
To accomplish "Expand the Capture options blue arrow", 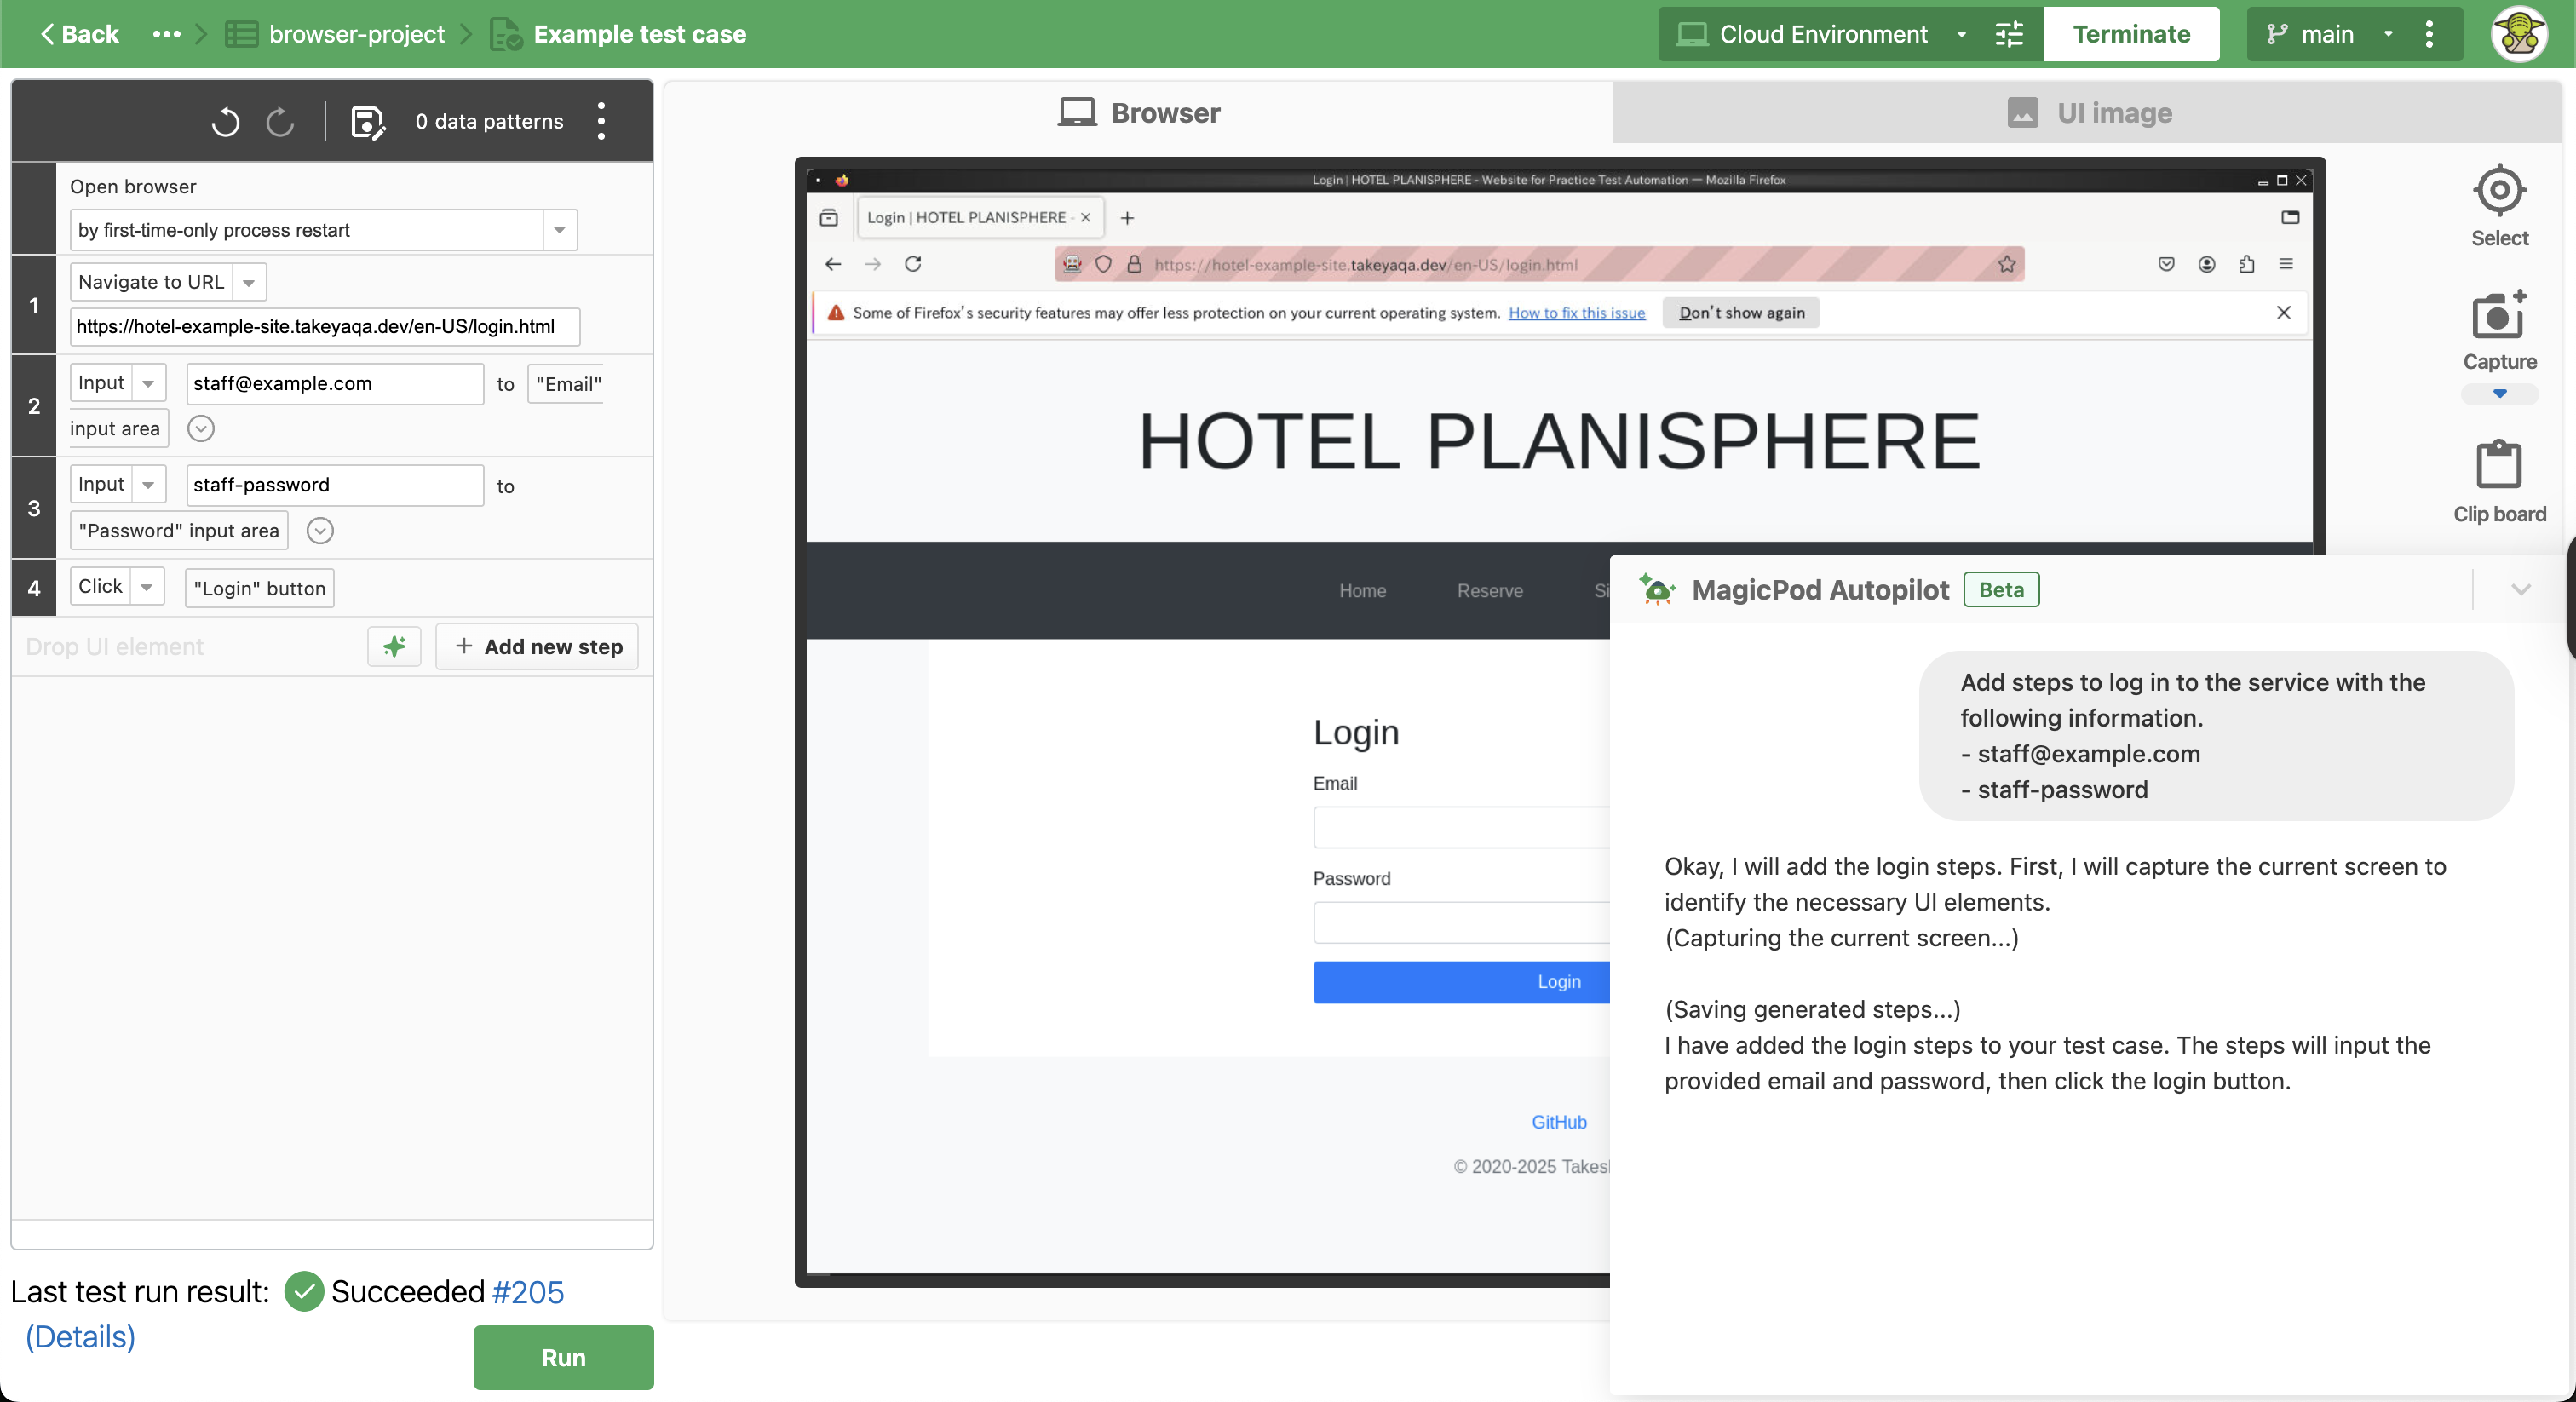I will pos(2499,394).
